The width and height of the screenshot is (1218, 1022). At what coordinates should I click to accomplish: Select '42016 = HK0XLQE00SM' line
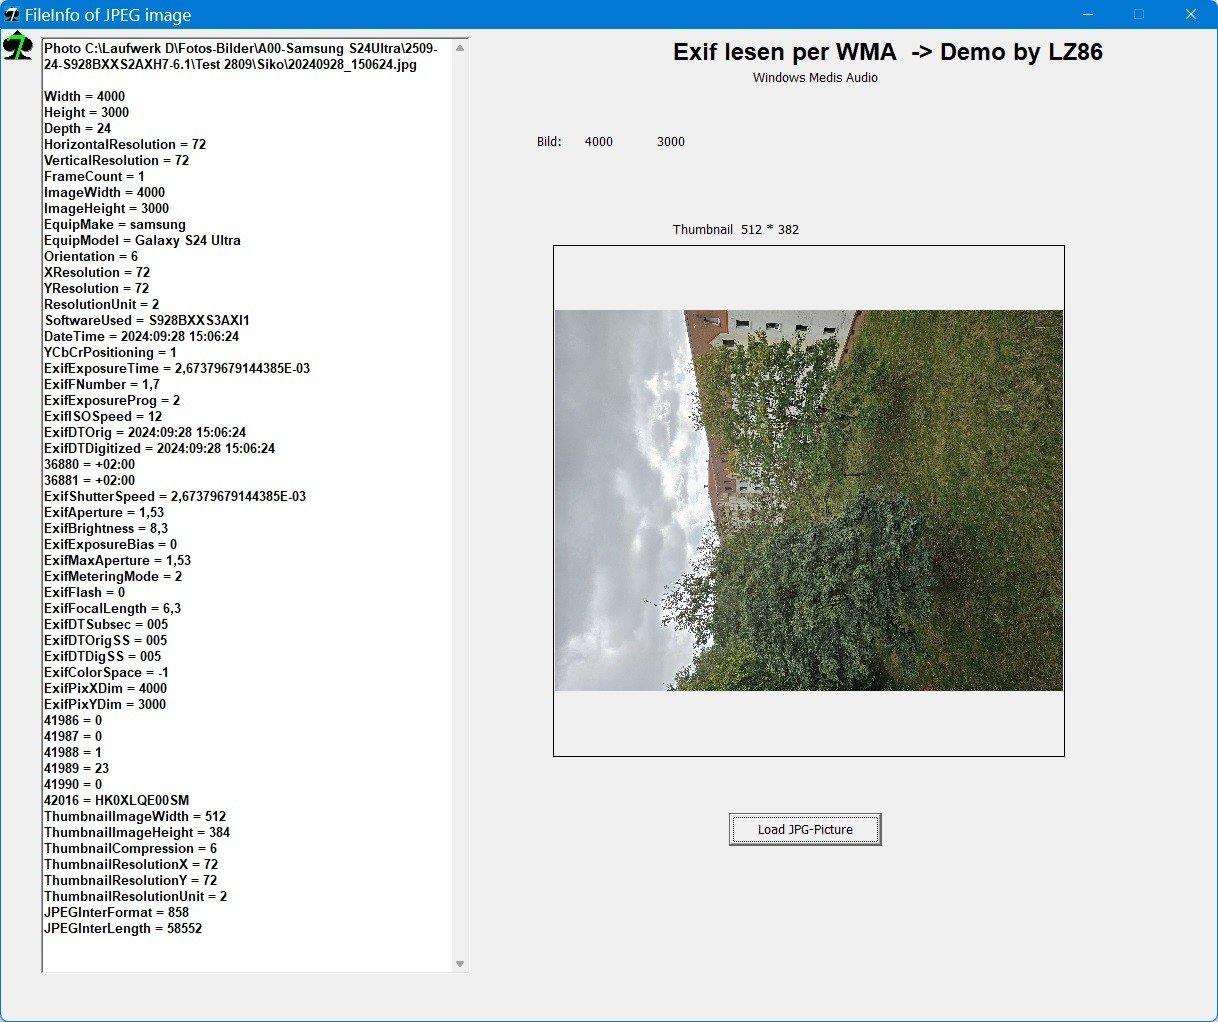coord(117,800)
